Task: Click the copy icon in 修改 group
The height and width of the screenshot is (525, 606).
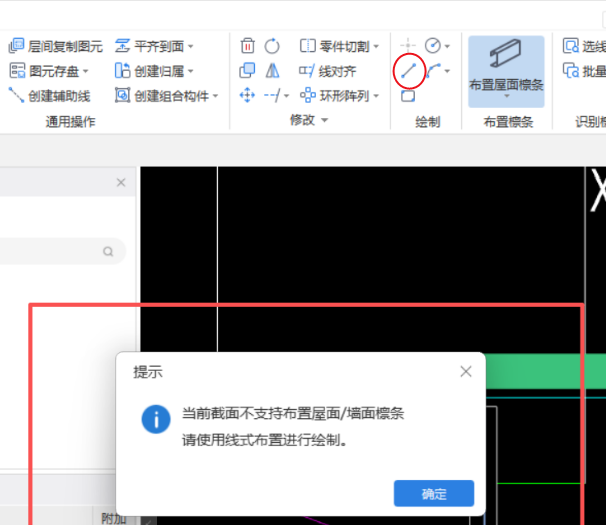Action: click(247, 71)
